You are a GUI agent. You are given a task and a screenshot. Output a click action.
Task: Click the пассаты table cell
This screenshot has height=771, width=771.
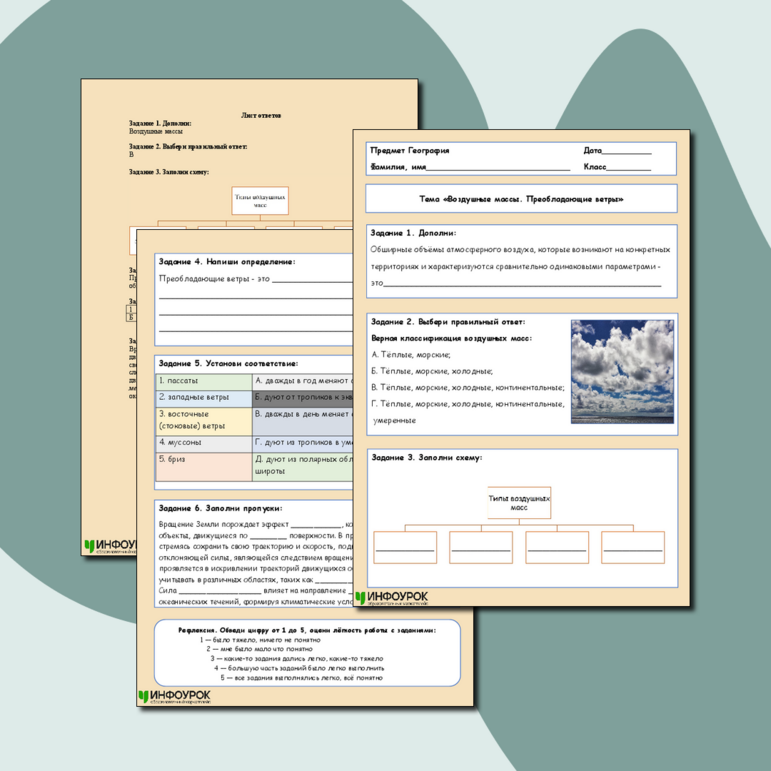pos(203,381)
